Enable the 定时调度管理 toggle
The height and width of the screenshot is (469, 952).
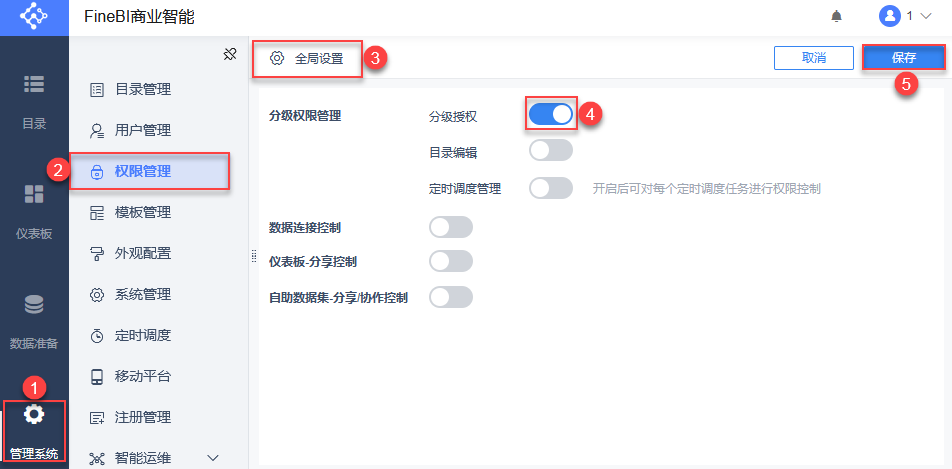(x=551, y=188)
